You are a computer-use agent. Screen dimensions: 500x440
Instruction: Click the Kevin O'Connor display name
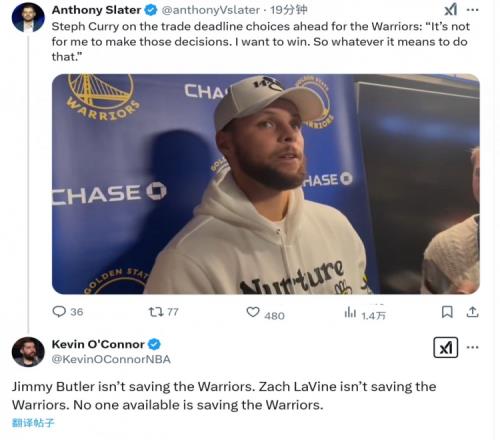(x=98, y=344)
